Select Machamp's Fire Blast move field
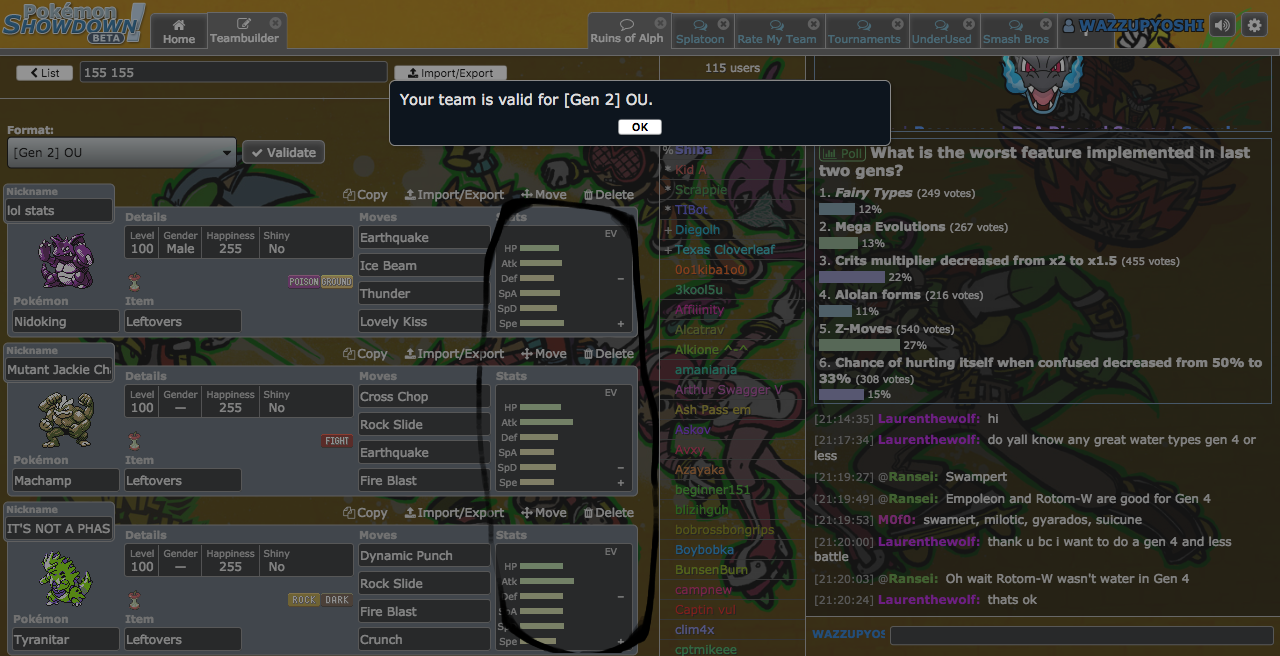 tap(424, 480)
